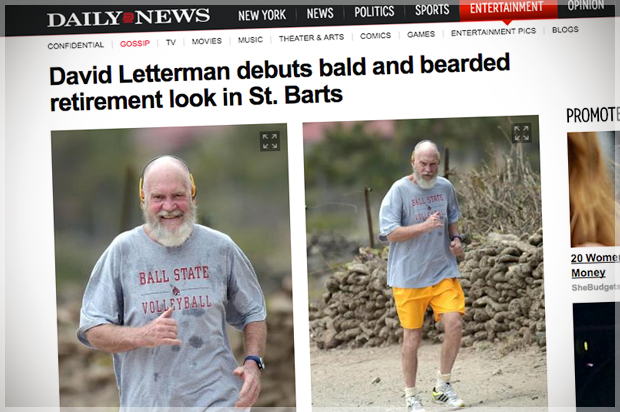Select the Gossip subsection

[135, 43]
